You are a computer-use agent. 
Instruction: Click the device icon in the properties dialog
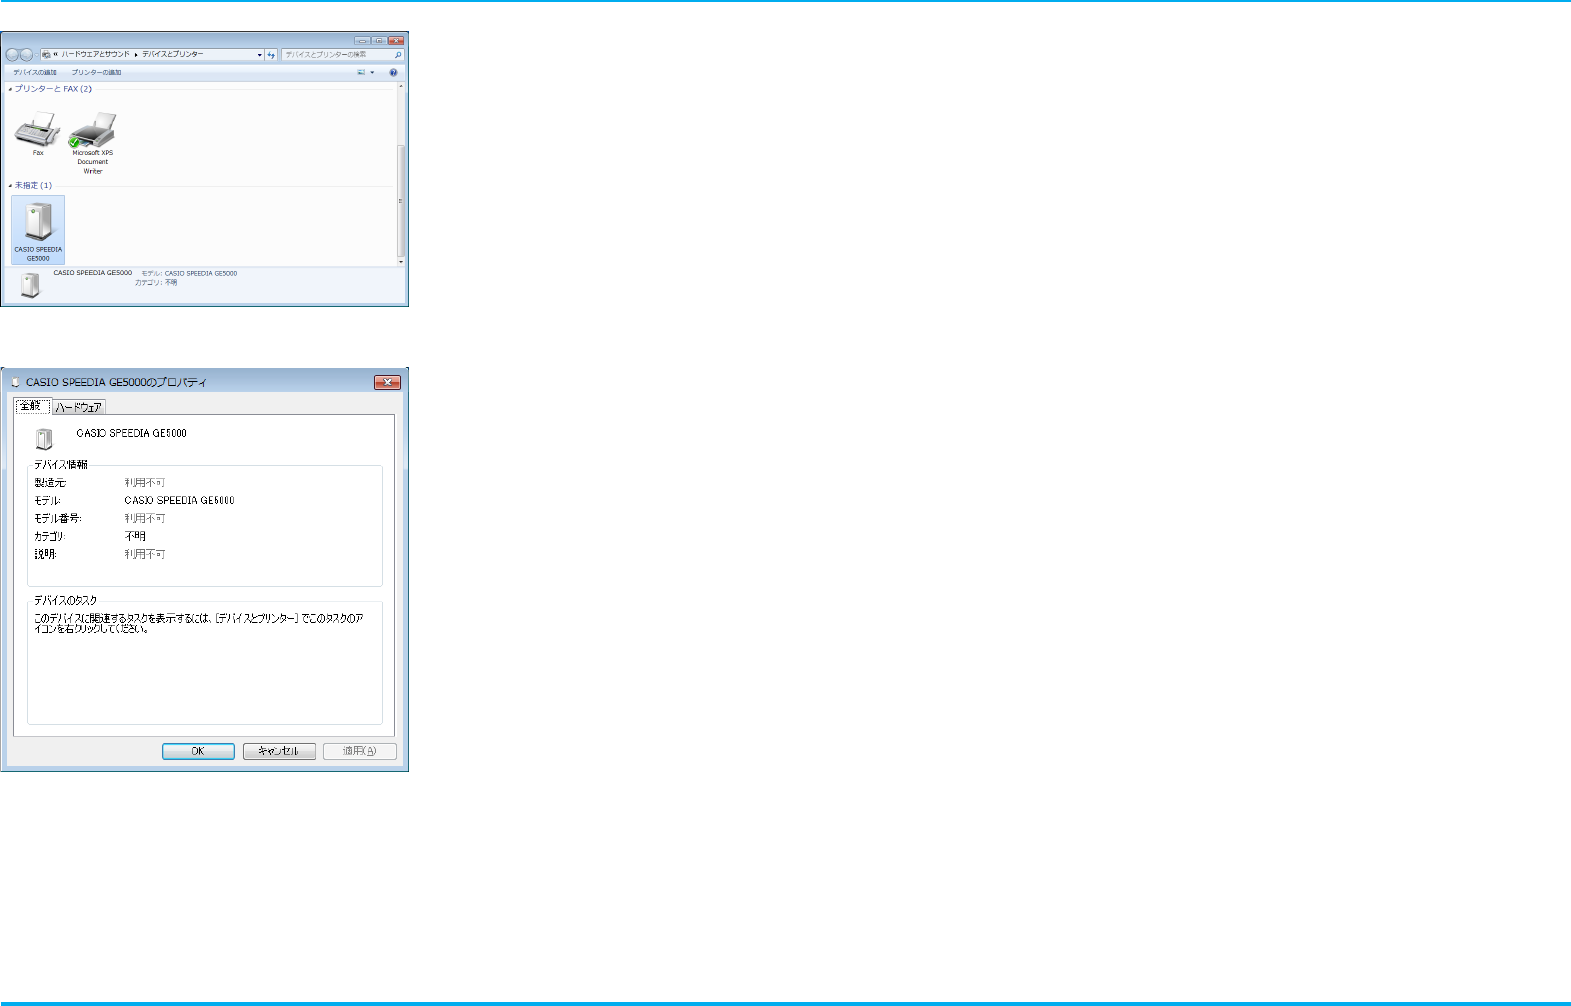44,438
